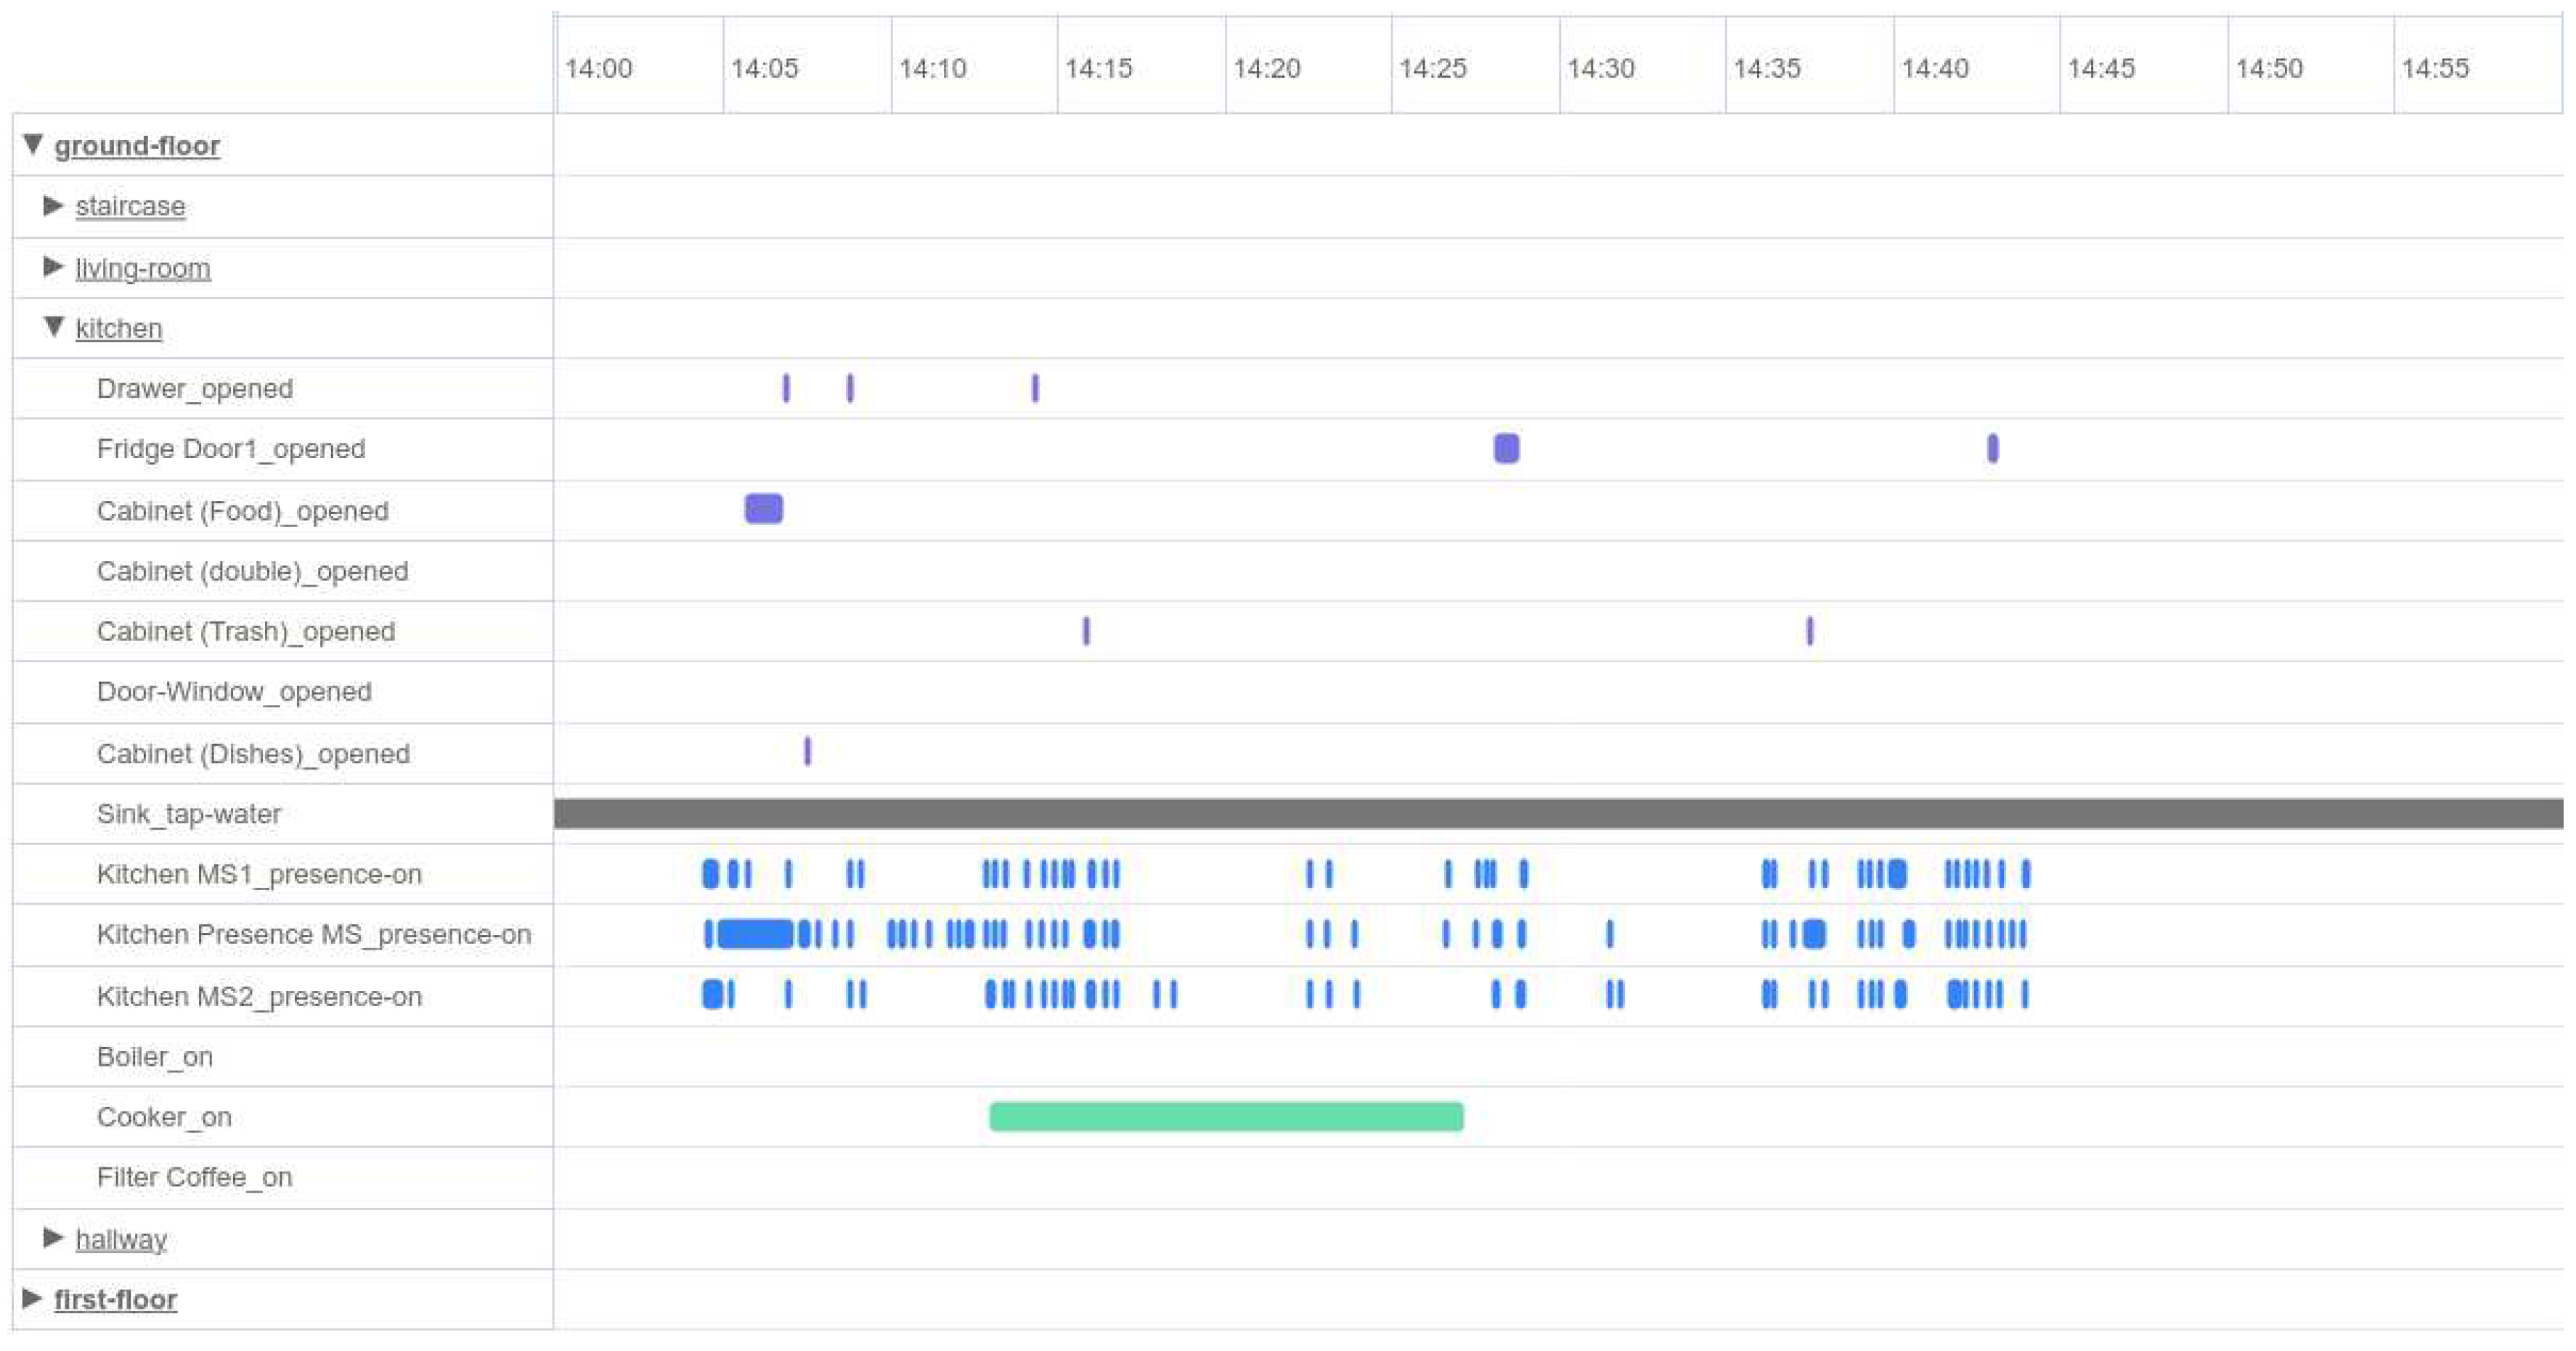The height and width of the screenshot is (1351, 2576).
Task: Select the Filter Coffee_on row label
Action: point(194,1177)
